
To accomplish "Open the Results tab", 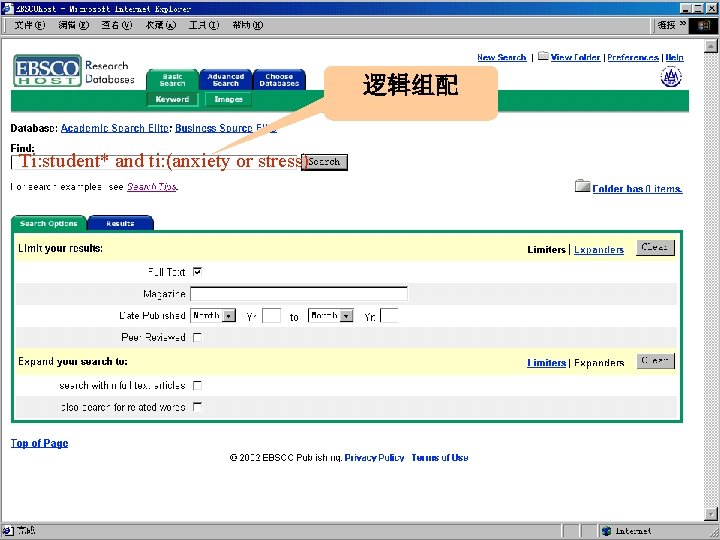I will 120,223.
